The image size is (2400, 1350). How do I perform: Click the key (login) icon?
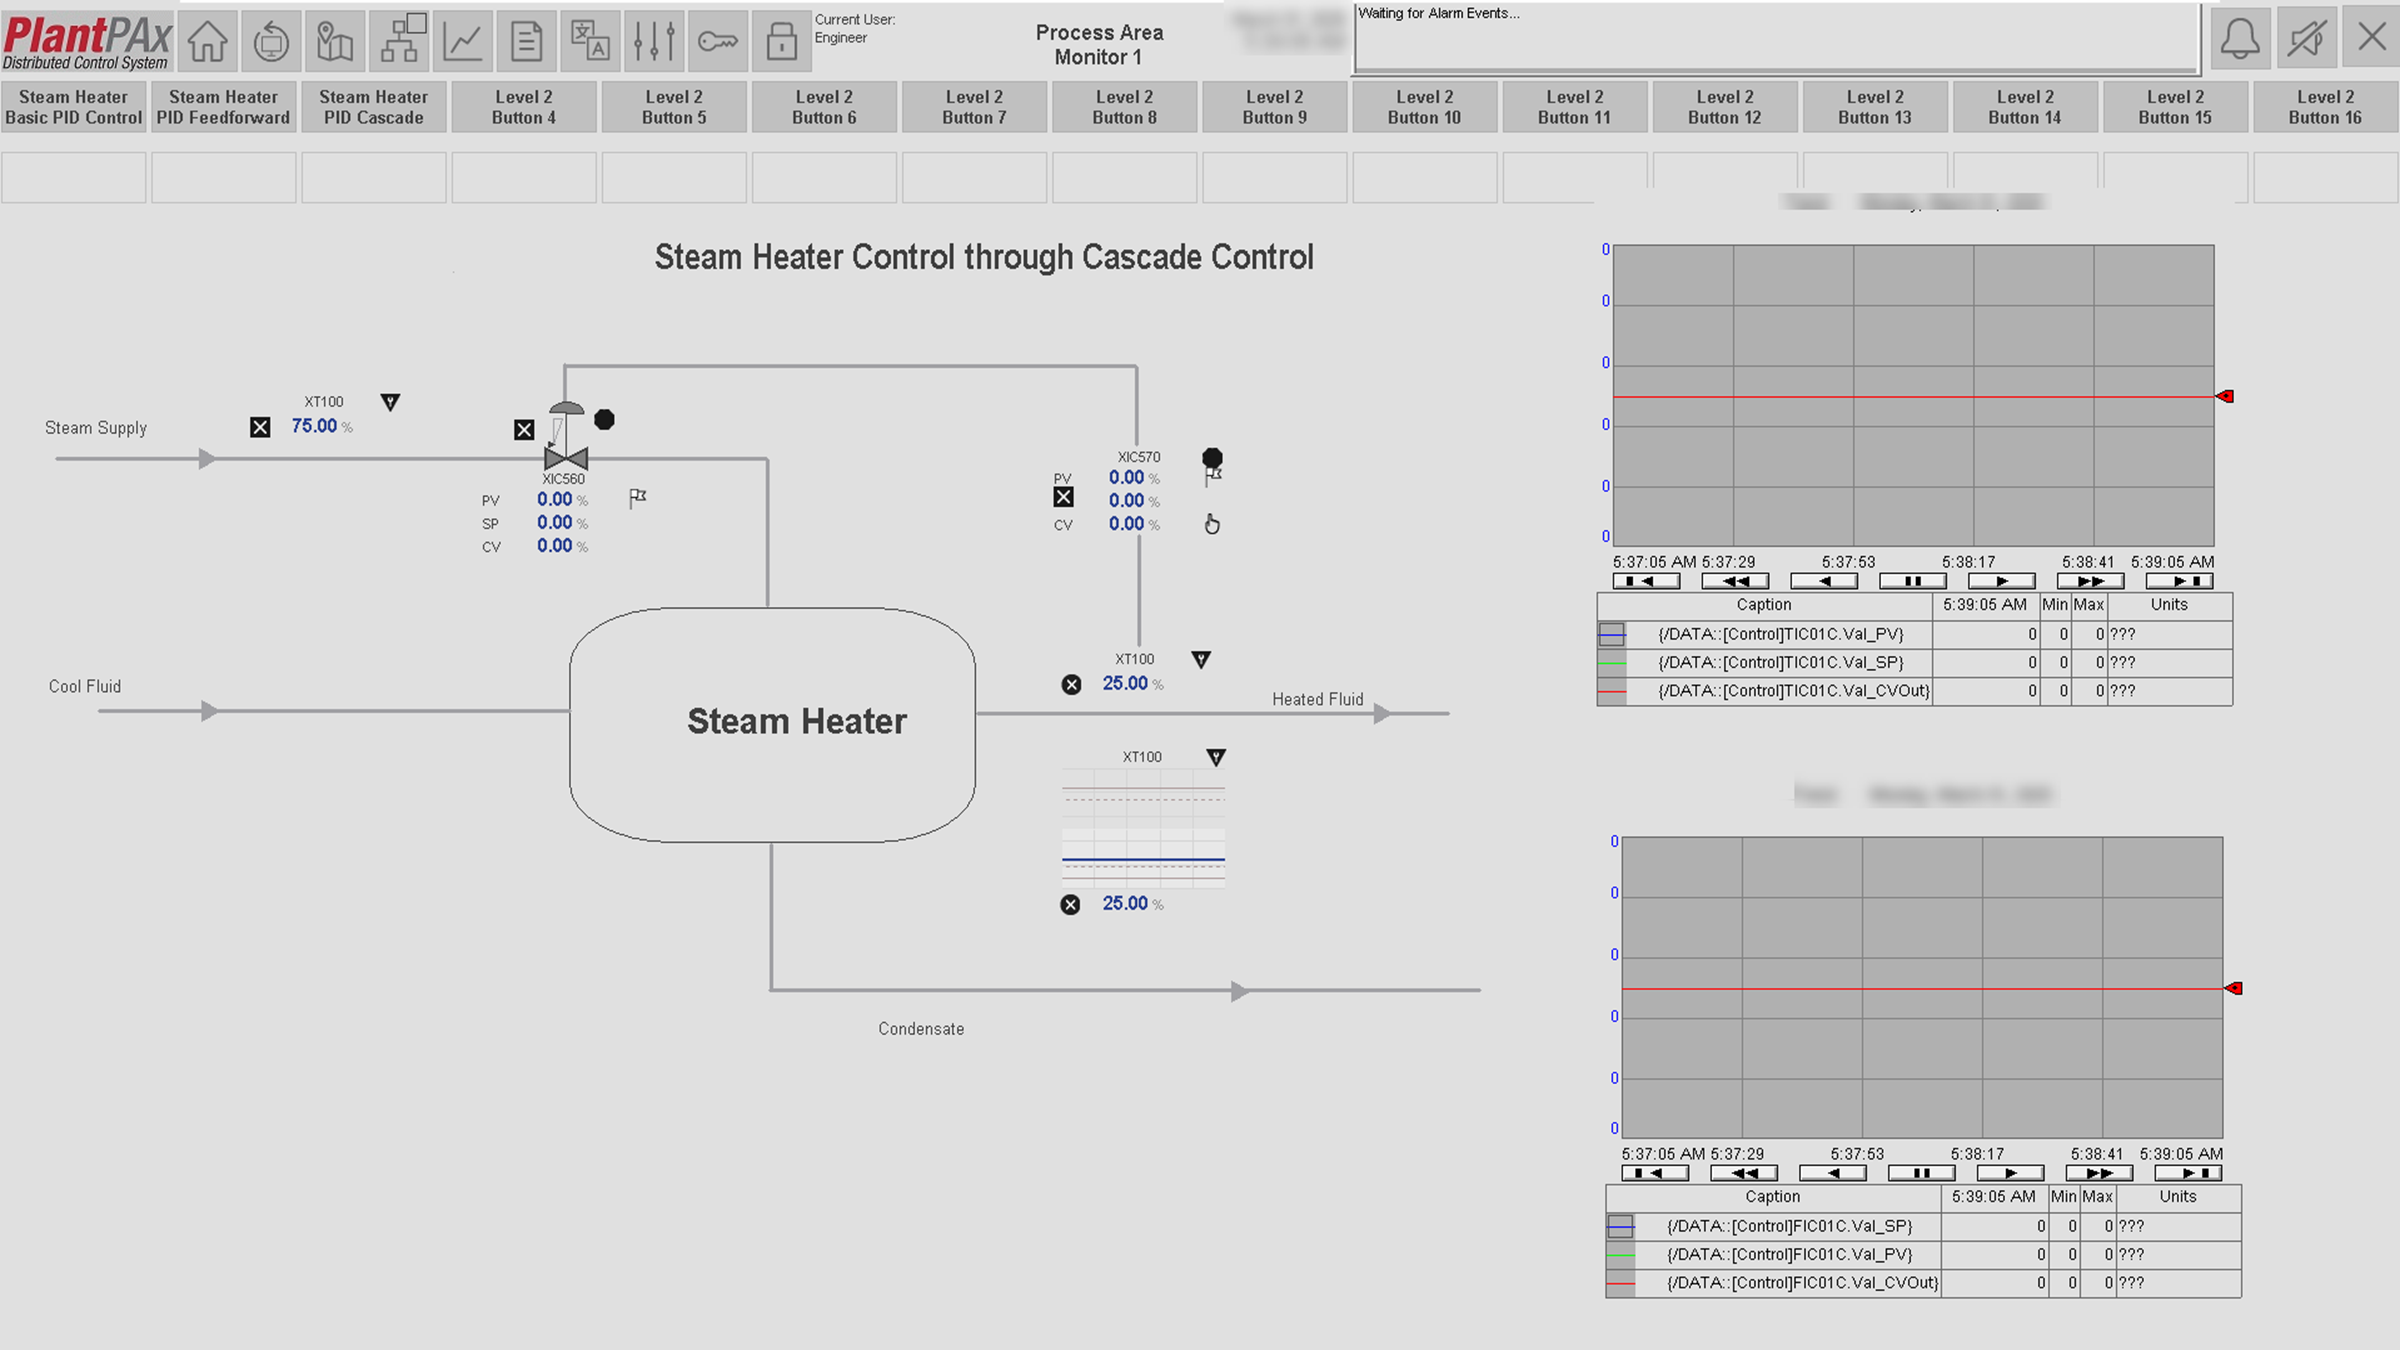point(718,42)
